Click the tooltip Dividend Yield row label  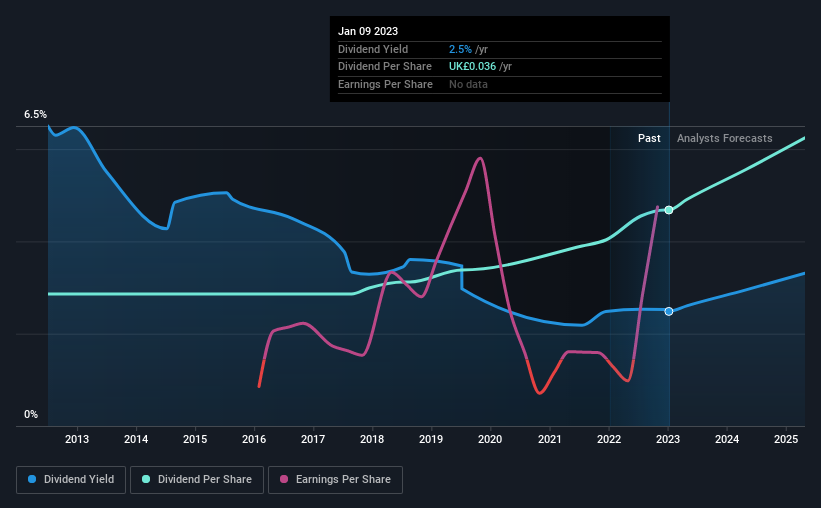373,49
